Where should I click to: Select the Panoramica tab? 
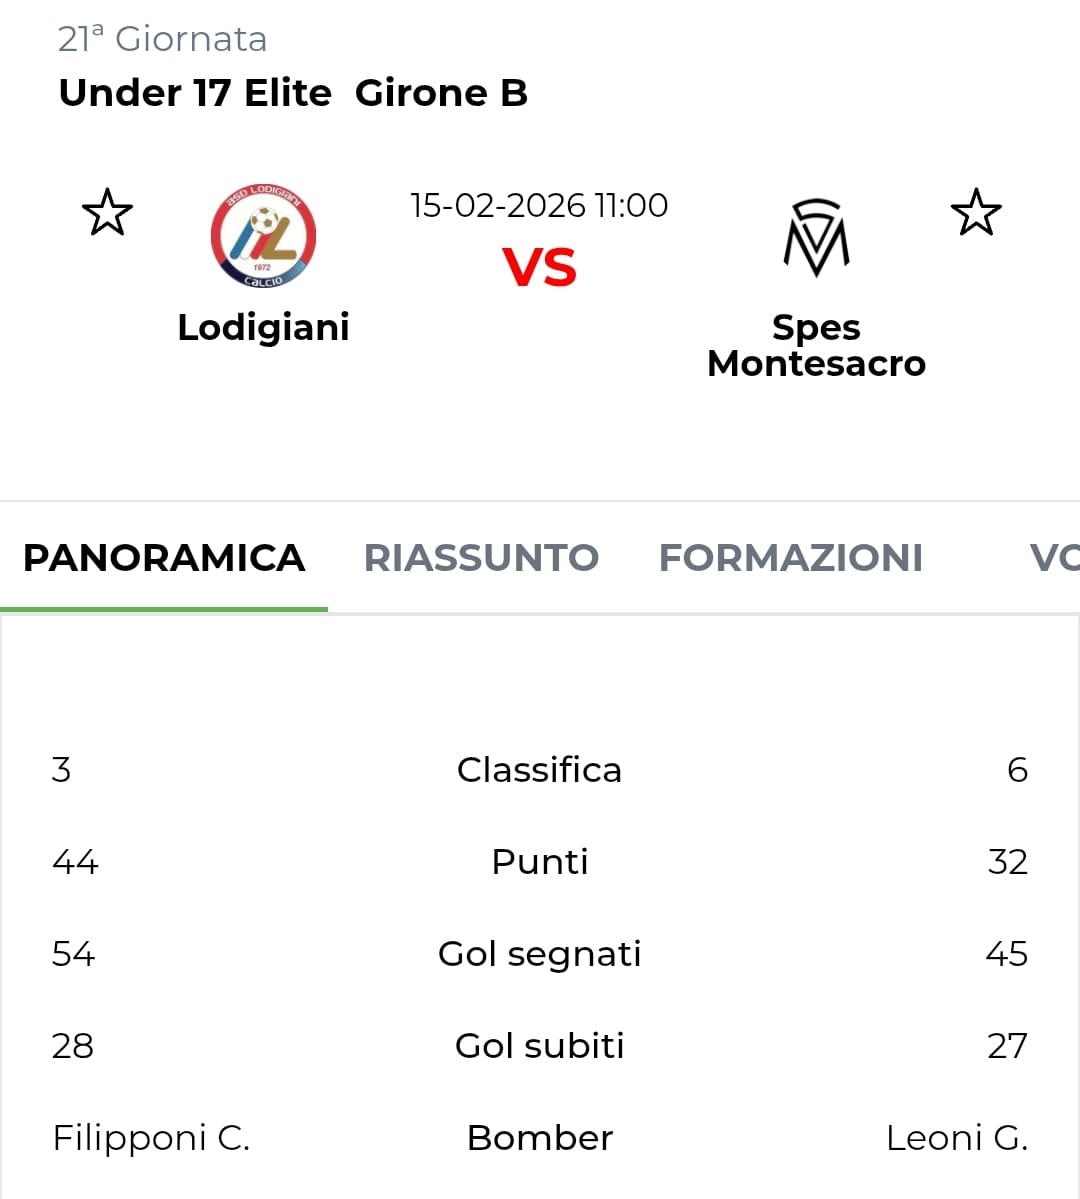click(x=164, y=558)
